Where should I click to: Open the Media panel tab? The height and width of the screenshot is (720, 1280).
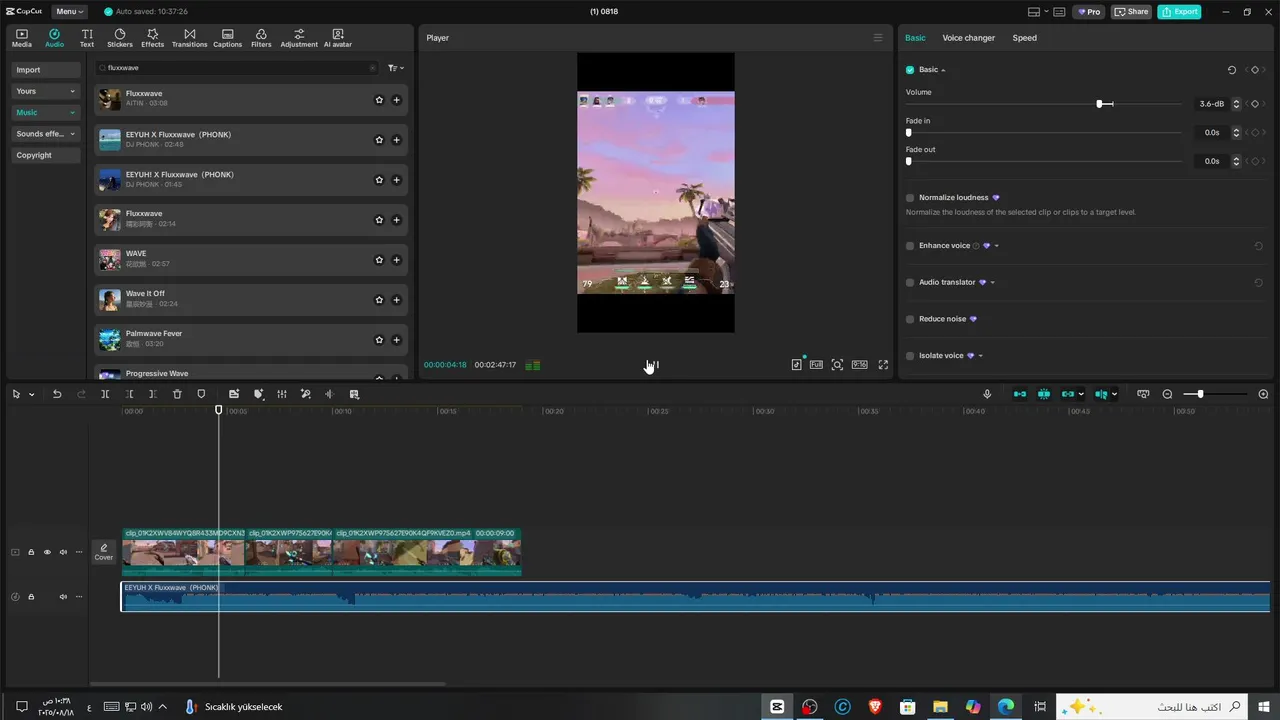click(x=21, y=38)
